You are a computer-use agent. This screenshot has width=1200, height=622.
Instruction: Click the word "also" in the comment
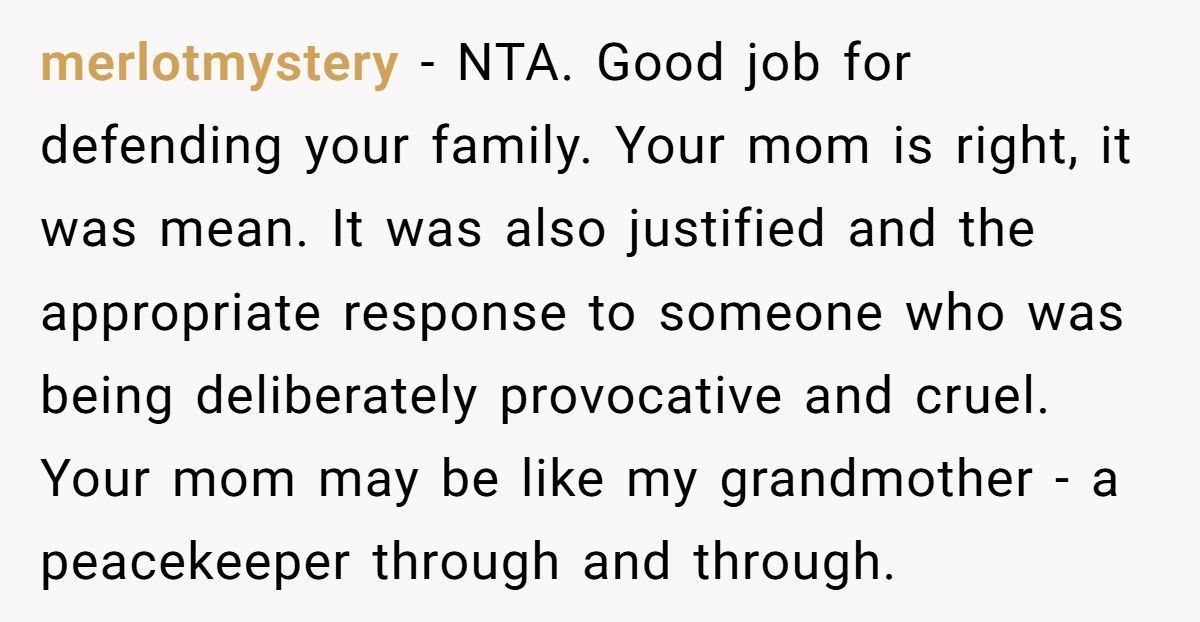point(555,231)
